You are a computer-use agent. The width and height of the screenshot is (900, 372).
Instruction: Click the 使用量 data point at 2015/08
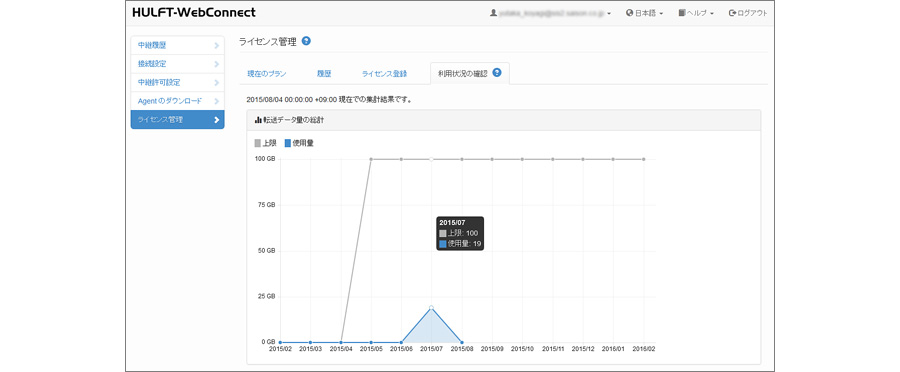[x=461, y=342]
